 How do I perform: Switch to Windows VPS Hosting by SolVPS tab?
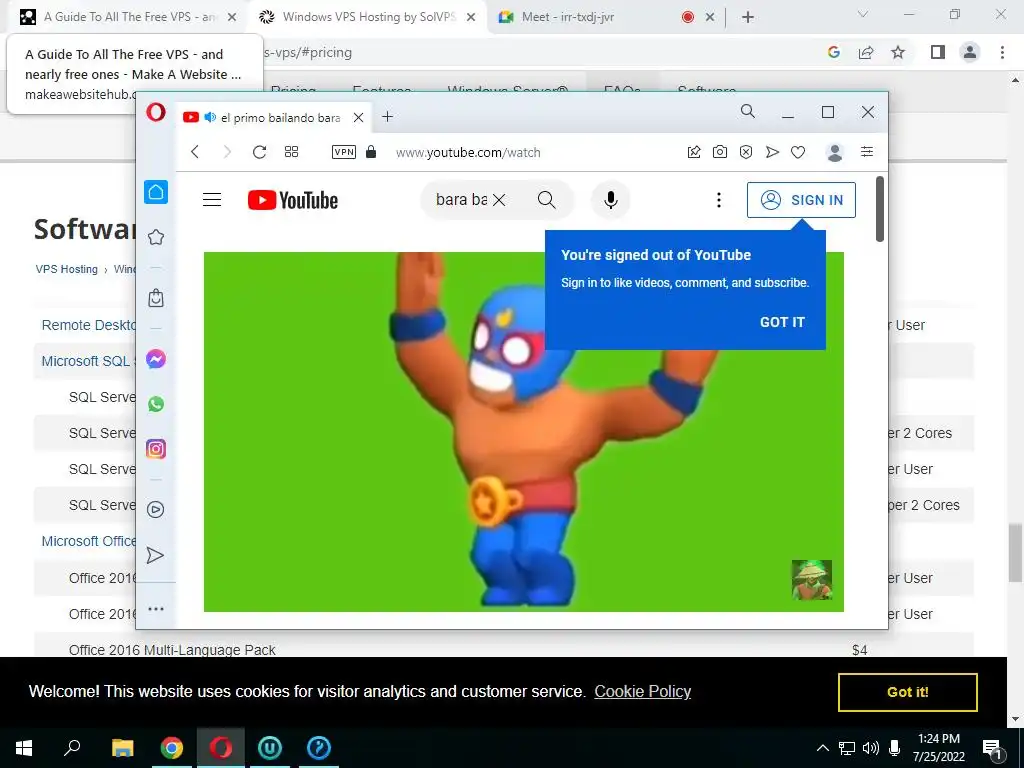368,17
